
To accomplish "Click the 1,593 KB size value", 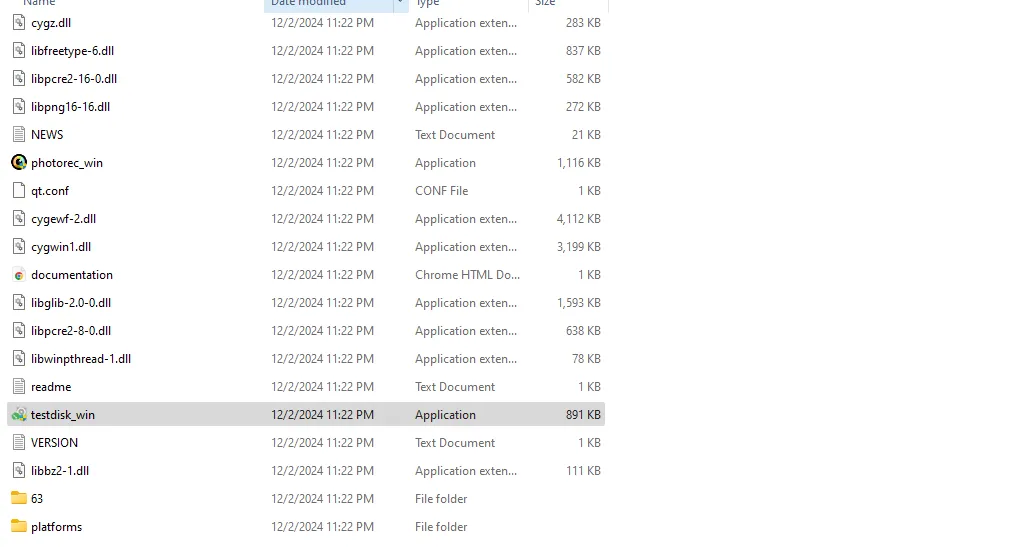I will (579, 303).
